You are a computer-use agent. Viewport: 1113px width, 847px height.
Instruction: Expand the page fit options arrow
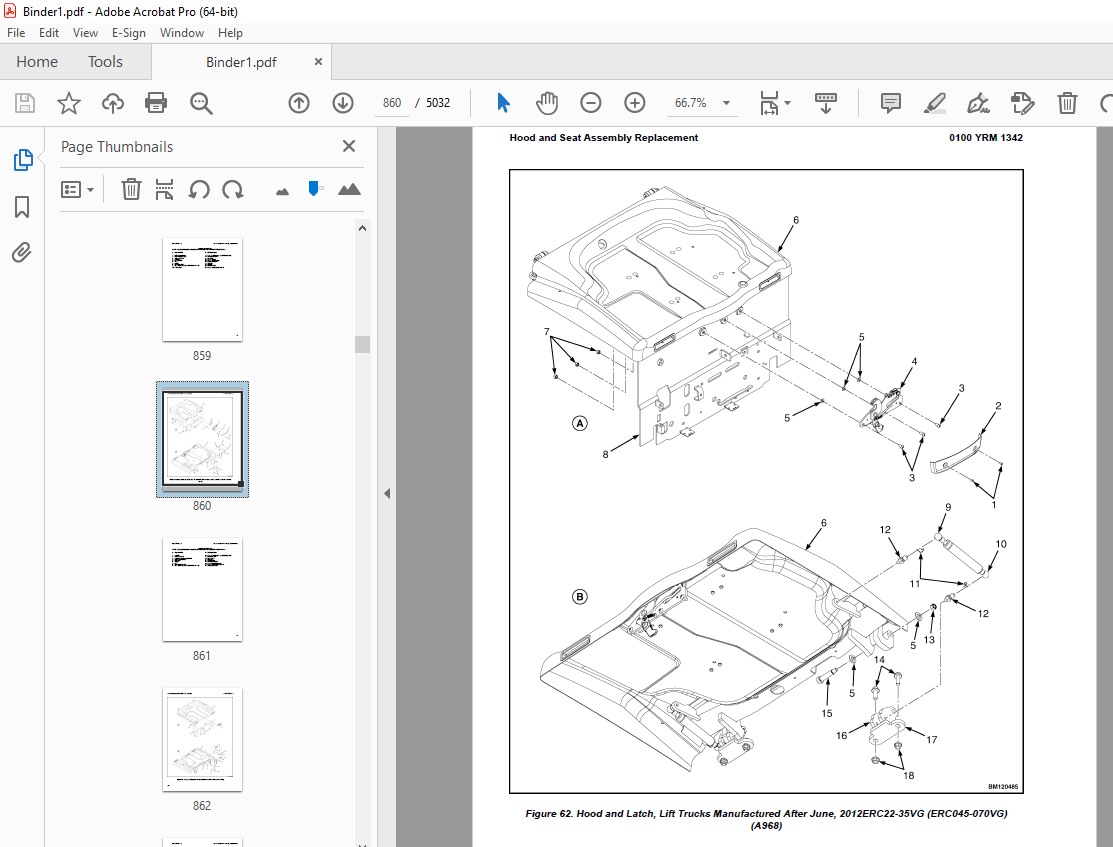tap(788, 103)
